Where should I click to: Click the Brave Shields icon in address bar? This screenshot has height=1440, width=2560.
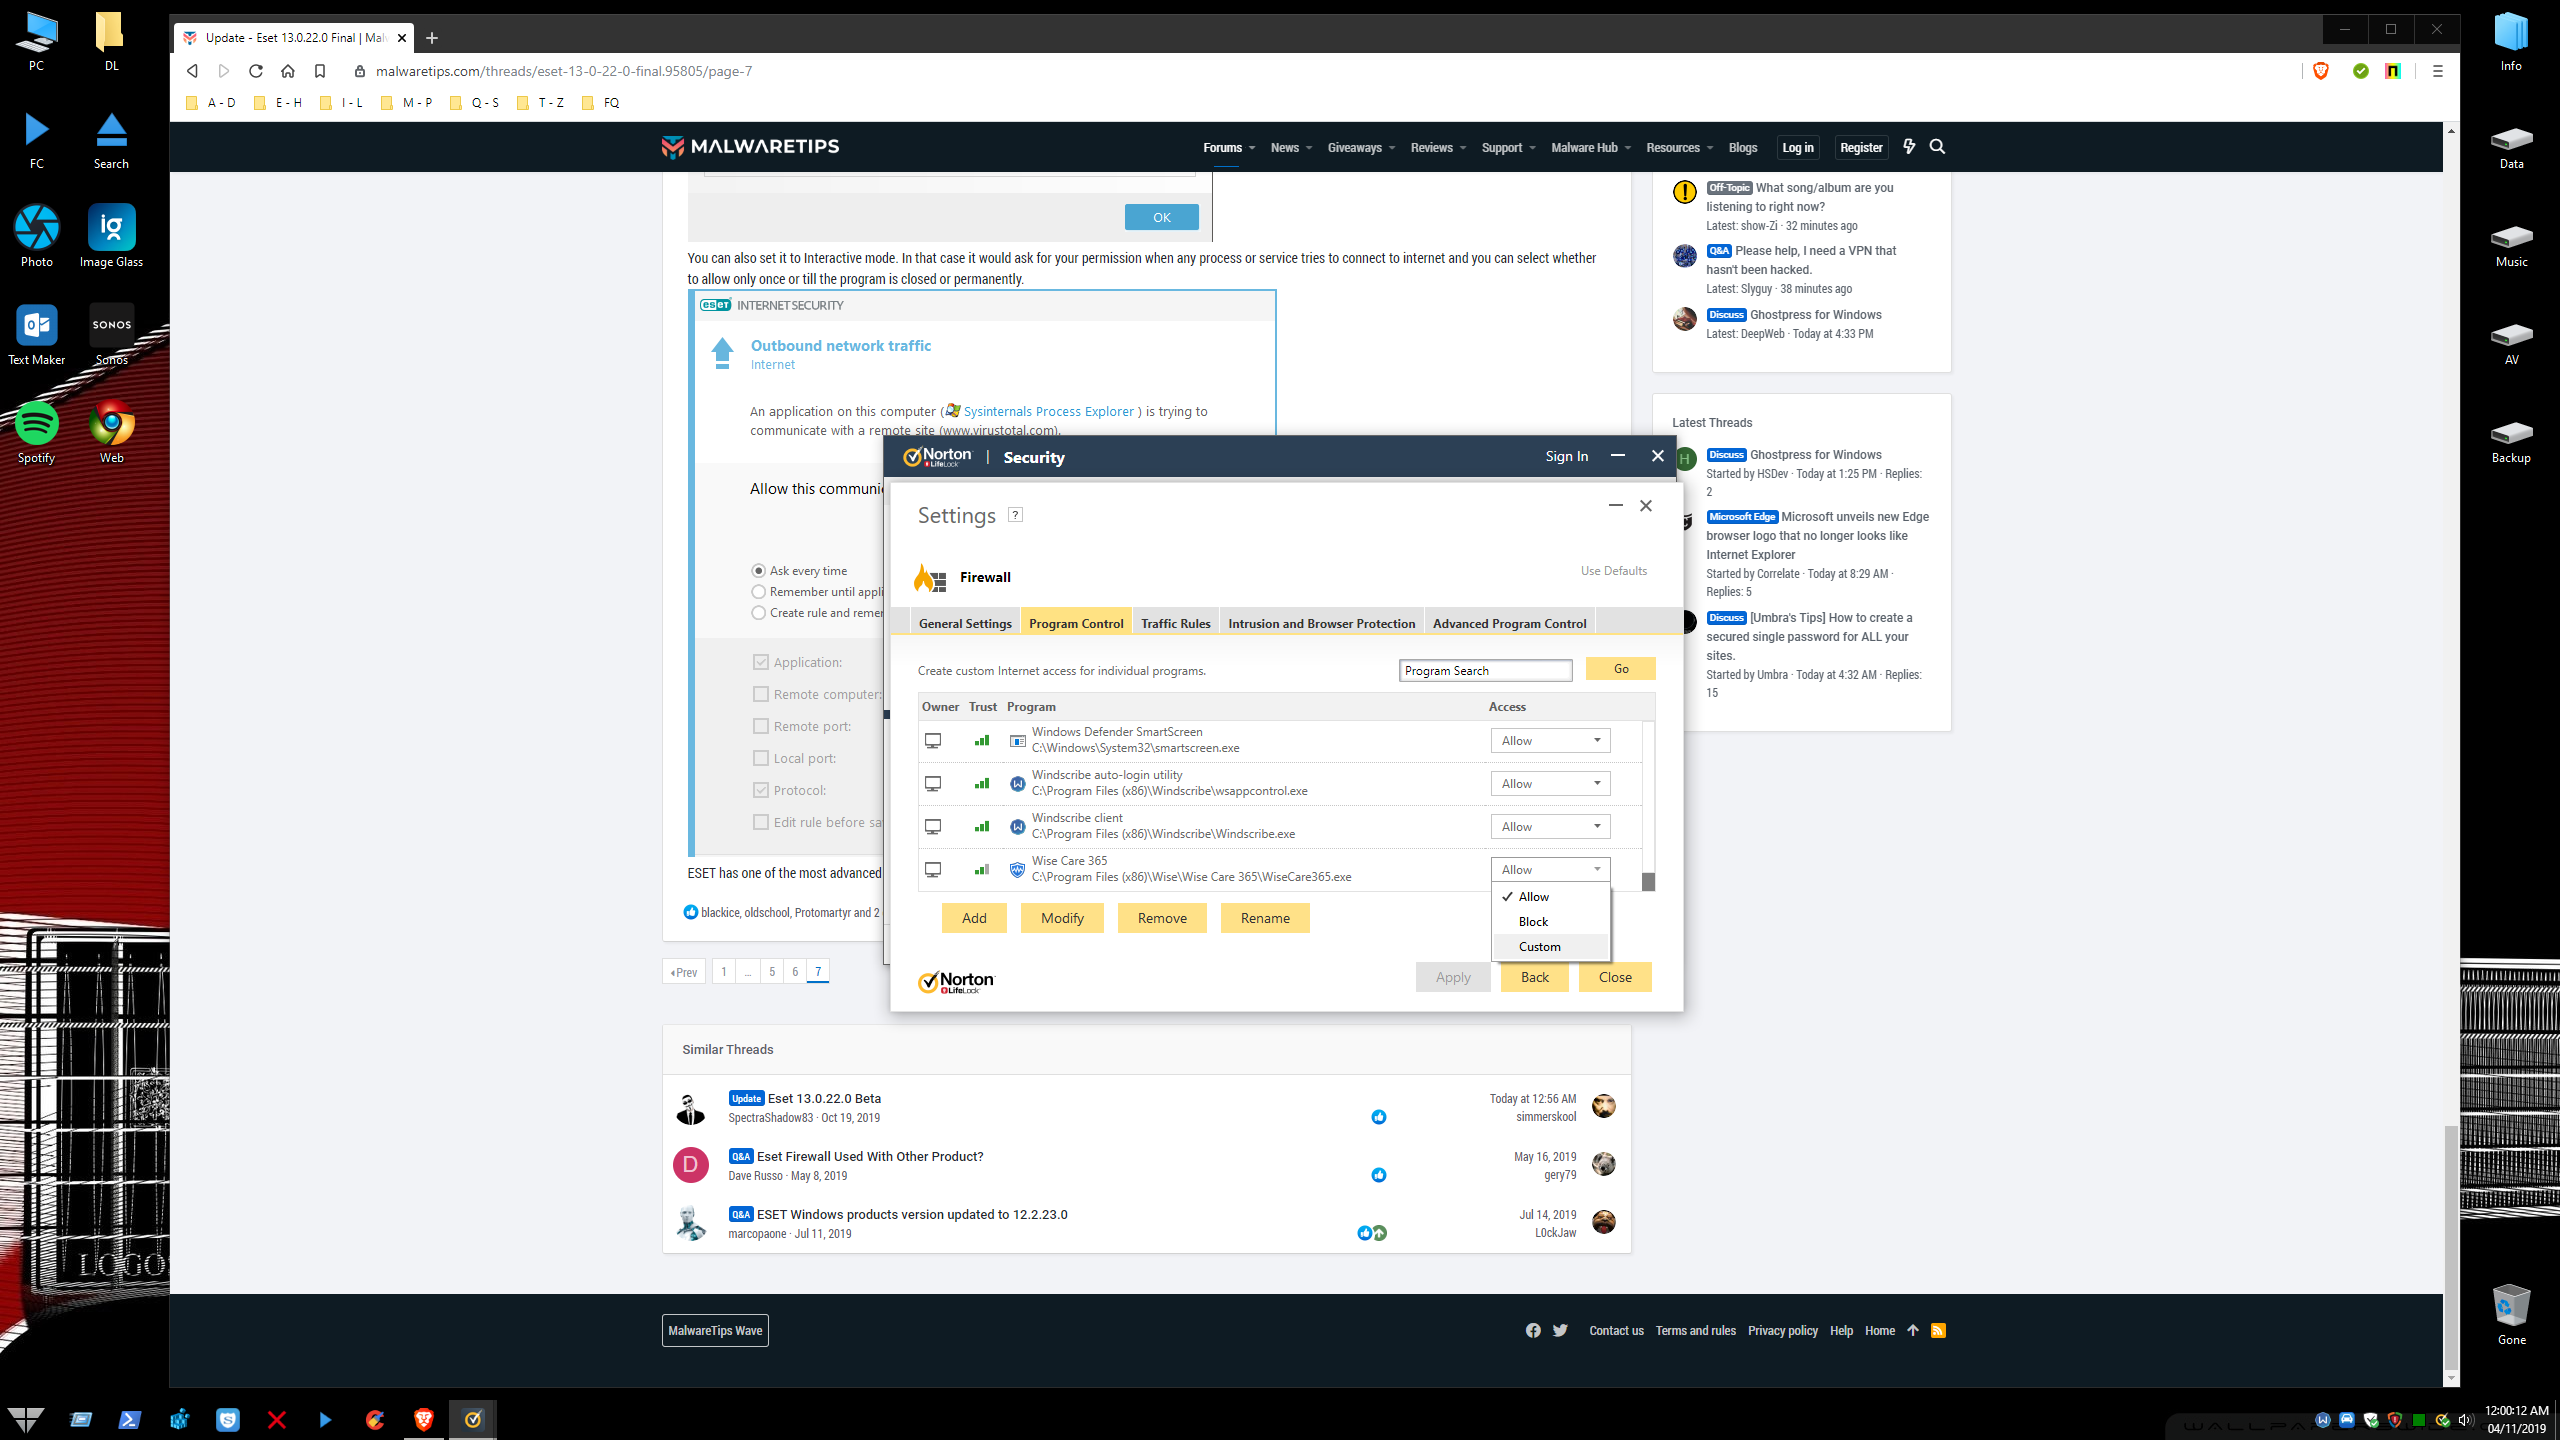tap(2321, 71)
